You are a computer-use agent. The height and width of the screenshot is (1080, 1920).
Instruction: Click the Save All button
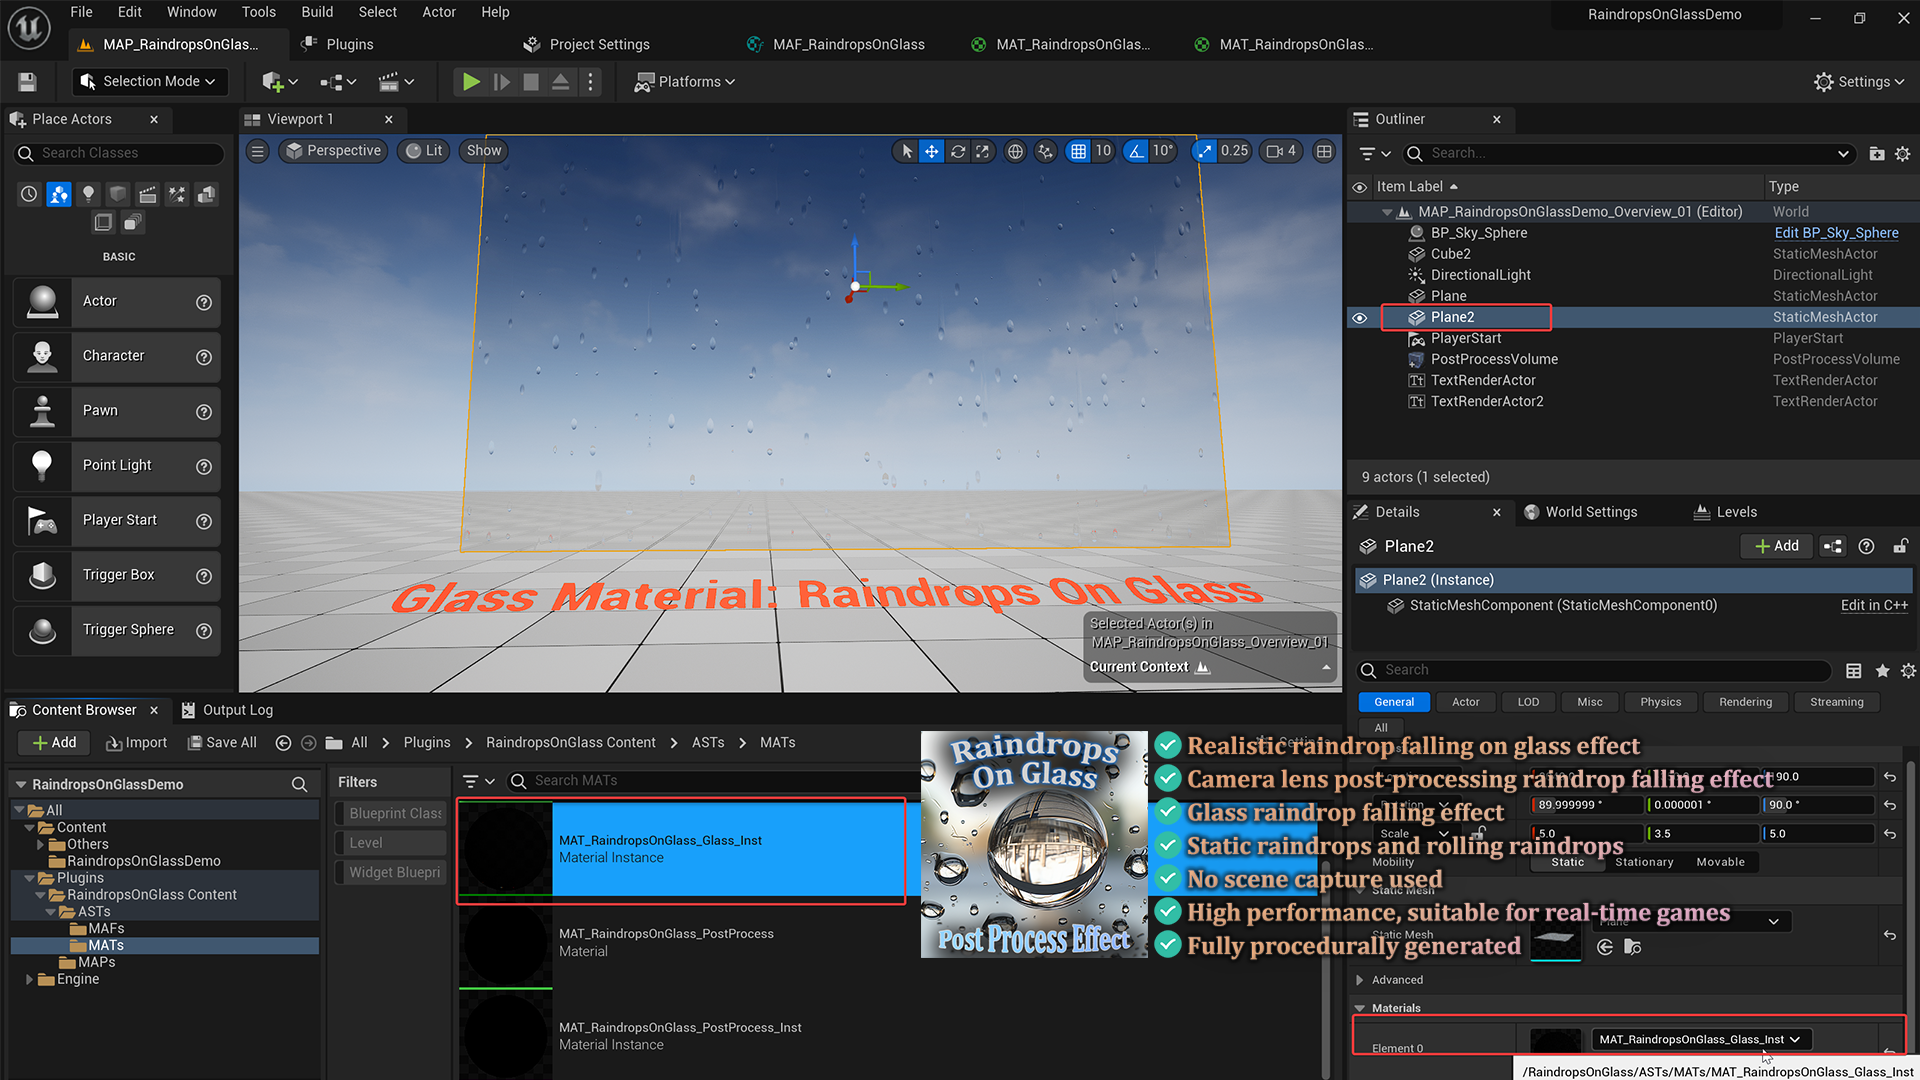[x=222, y=743]
